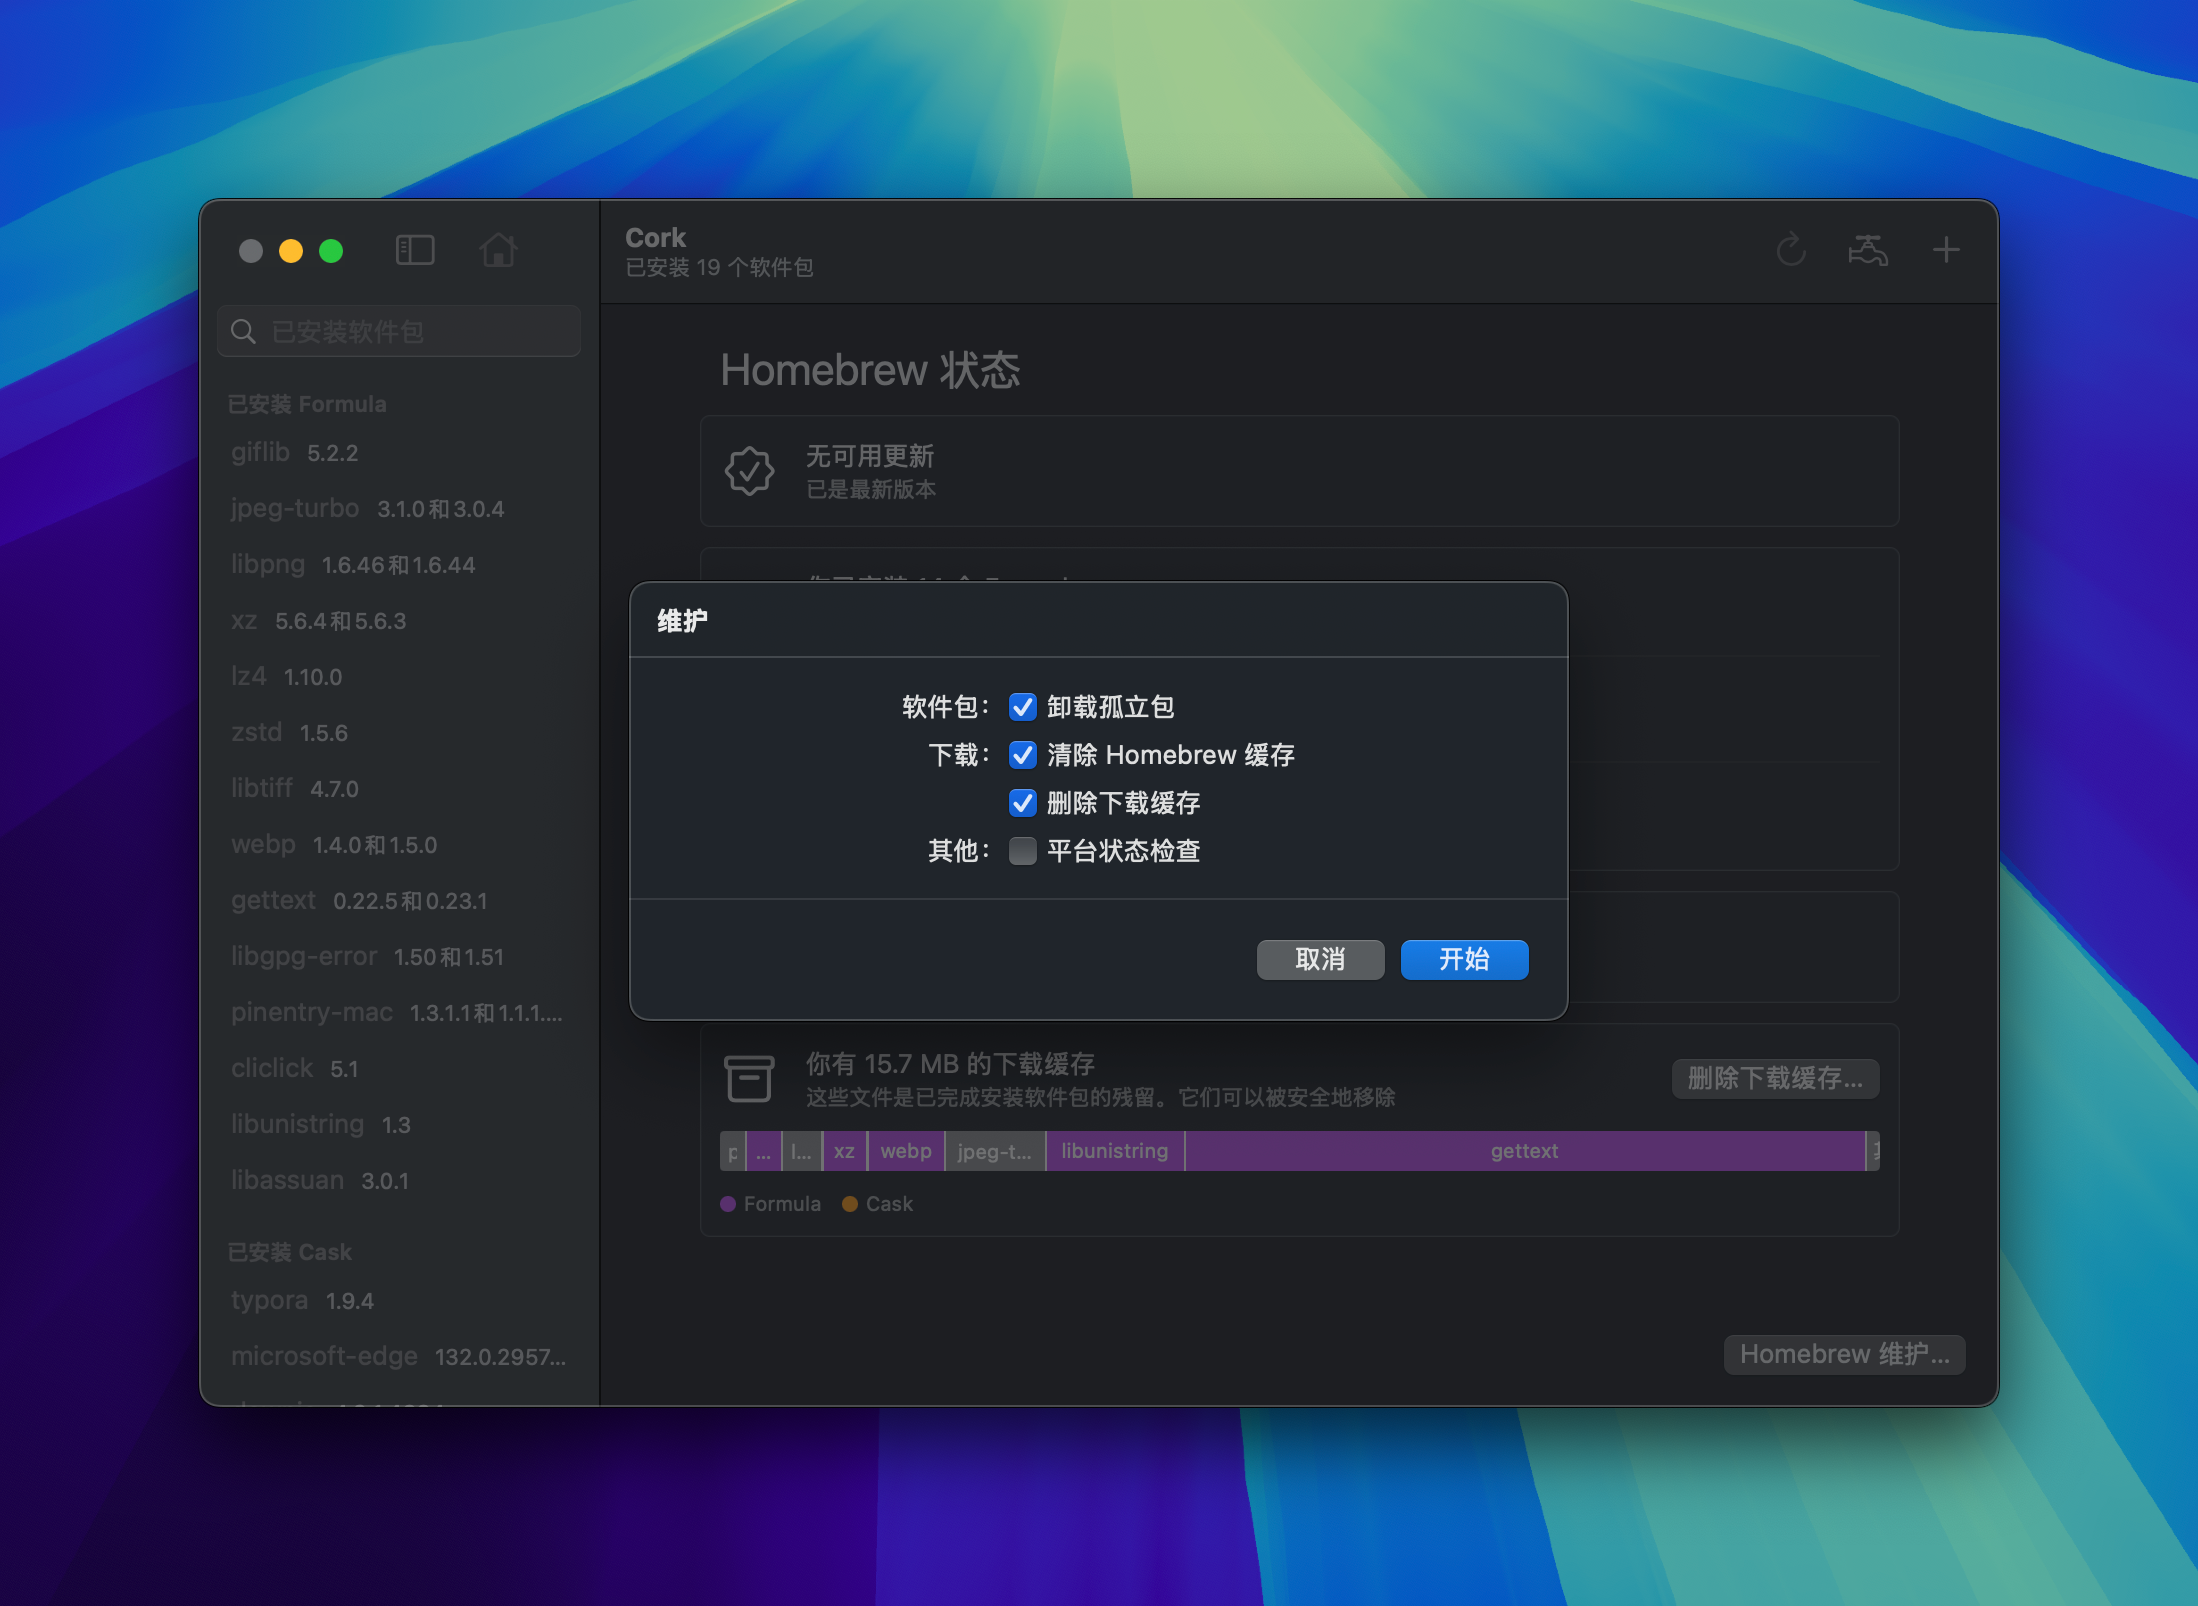Select the webp formula in the sidebar

pos(399,845)
